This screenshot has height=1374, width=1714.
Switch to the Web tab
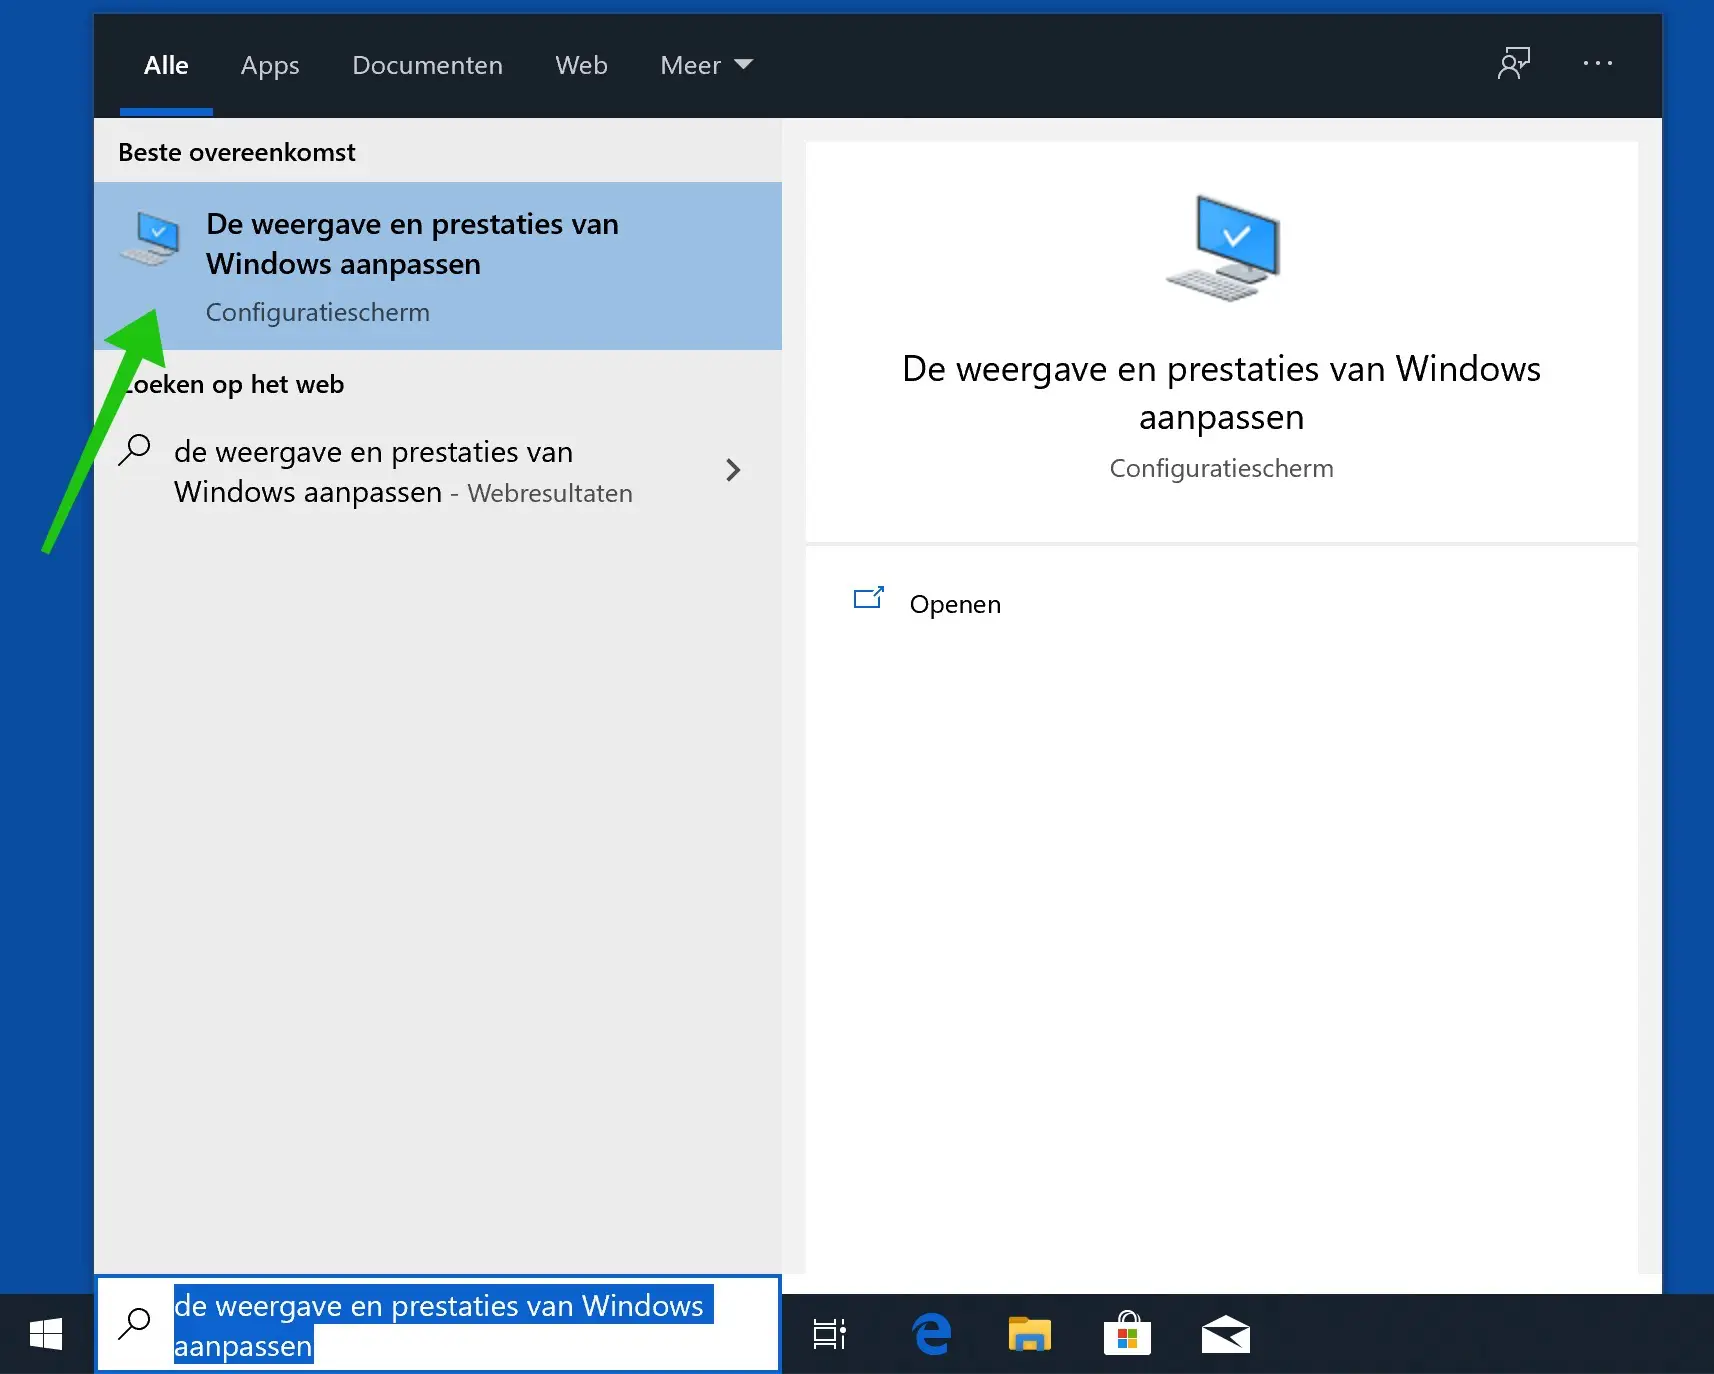click(x=581, y=65)
